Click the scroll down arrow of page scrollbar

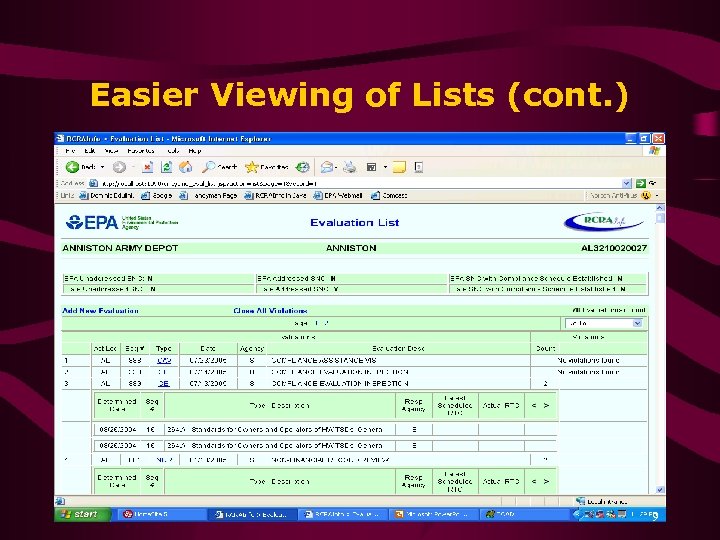pyautogui.click(x=660, y=489)
